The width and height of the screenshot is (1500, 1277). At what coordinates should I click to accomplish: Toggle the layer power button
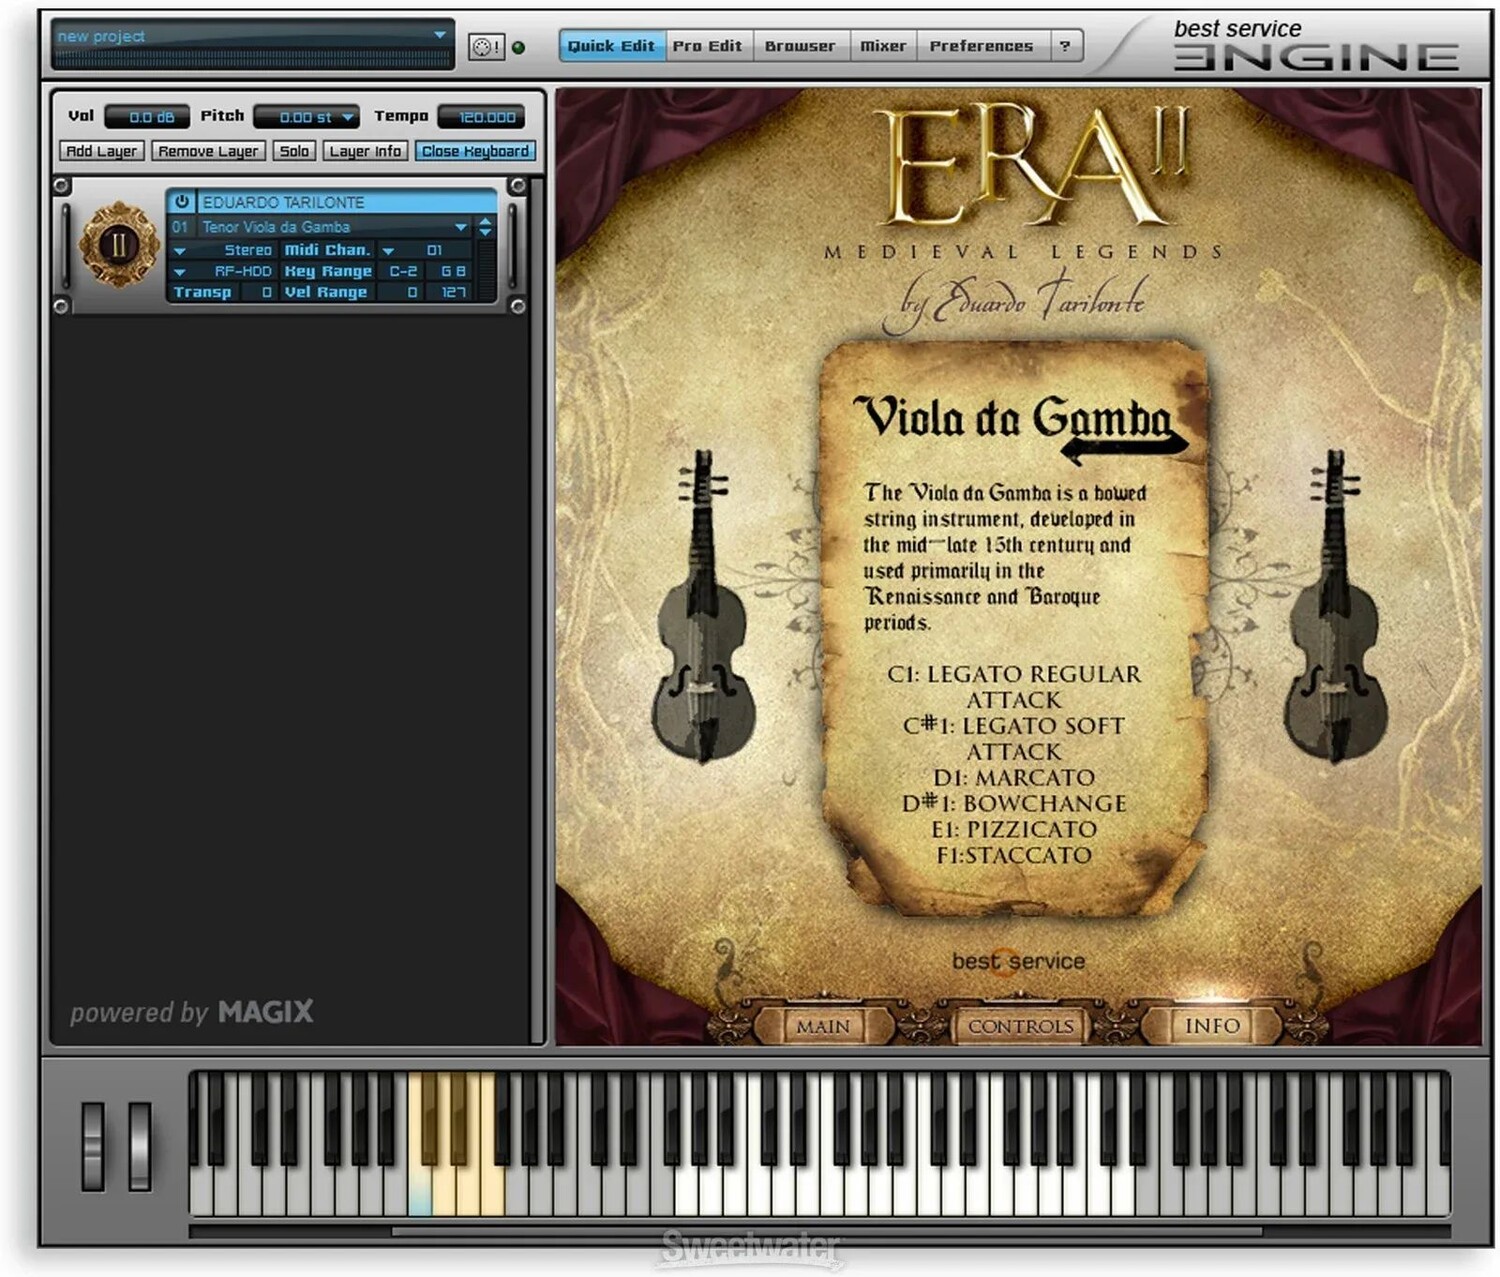tap(182, 202)
